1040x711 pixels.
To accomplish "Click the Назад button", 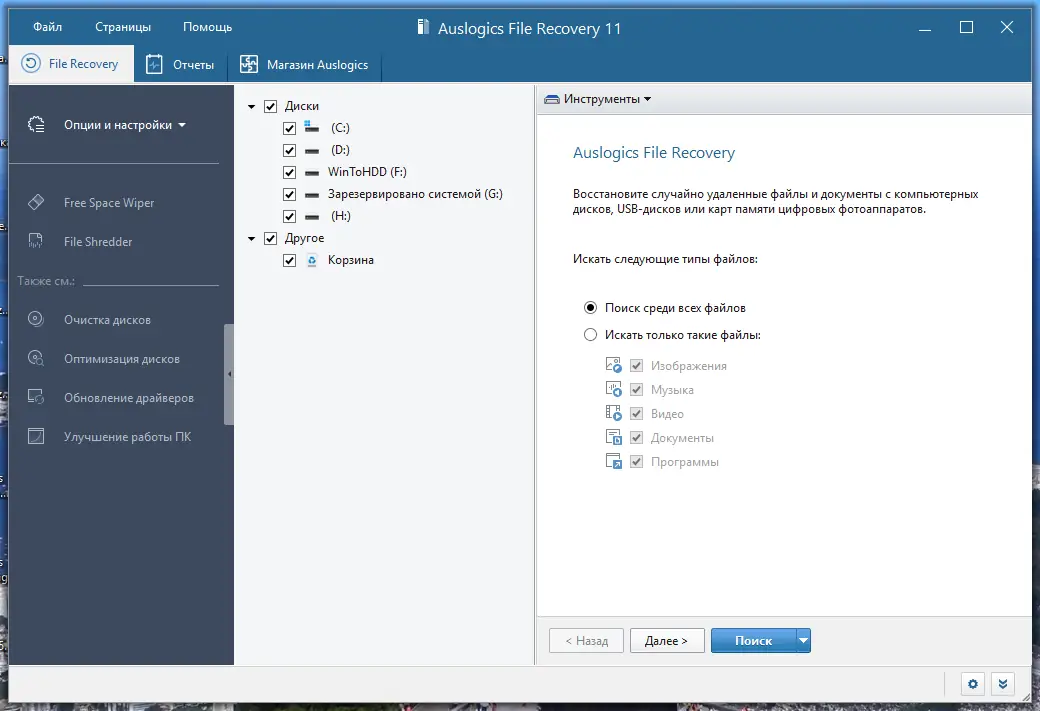I will (586, 641).
